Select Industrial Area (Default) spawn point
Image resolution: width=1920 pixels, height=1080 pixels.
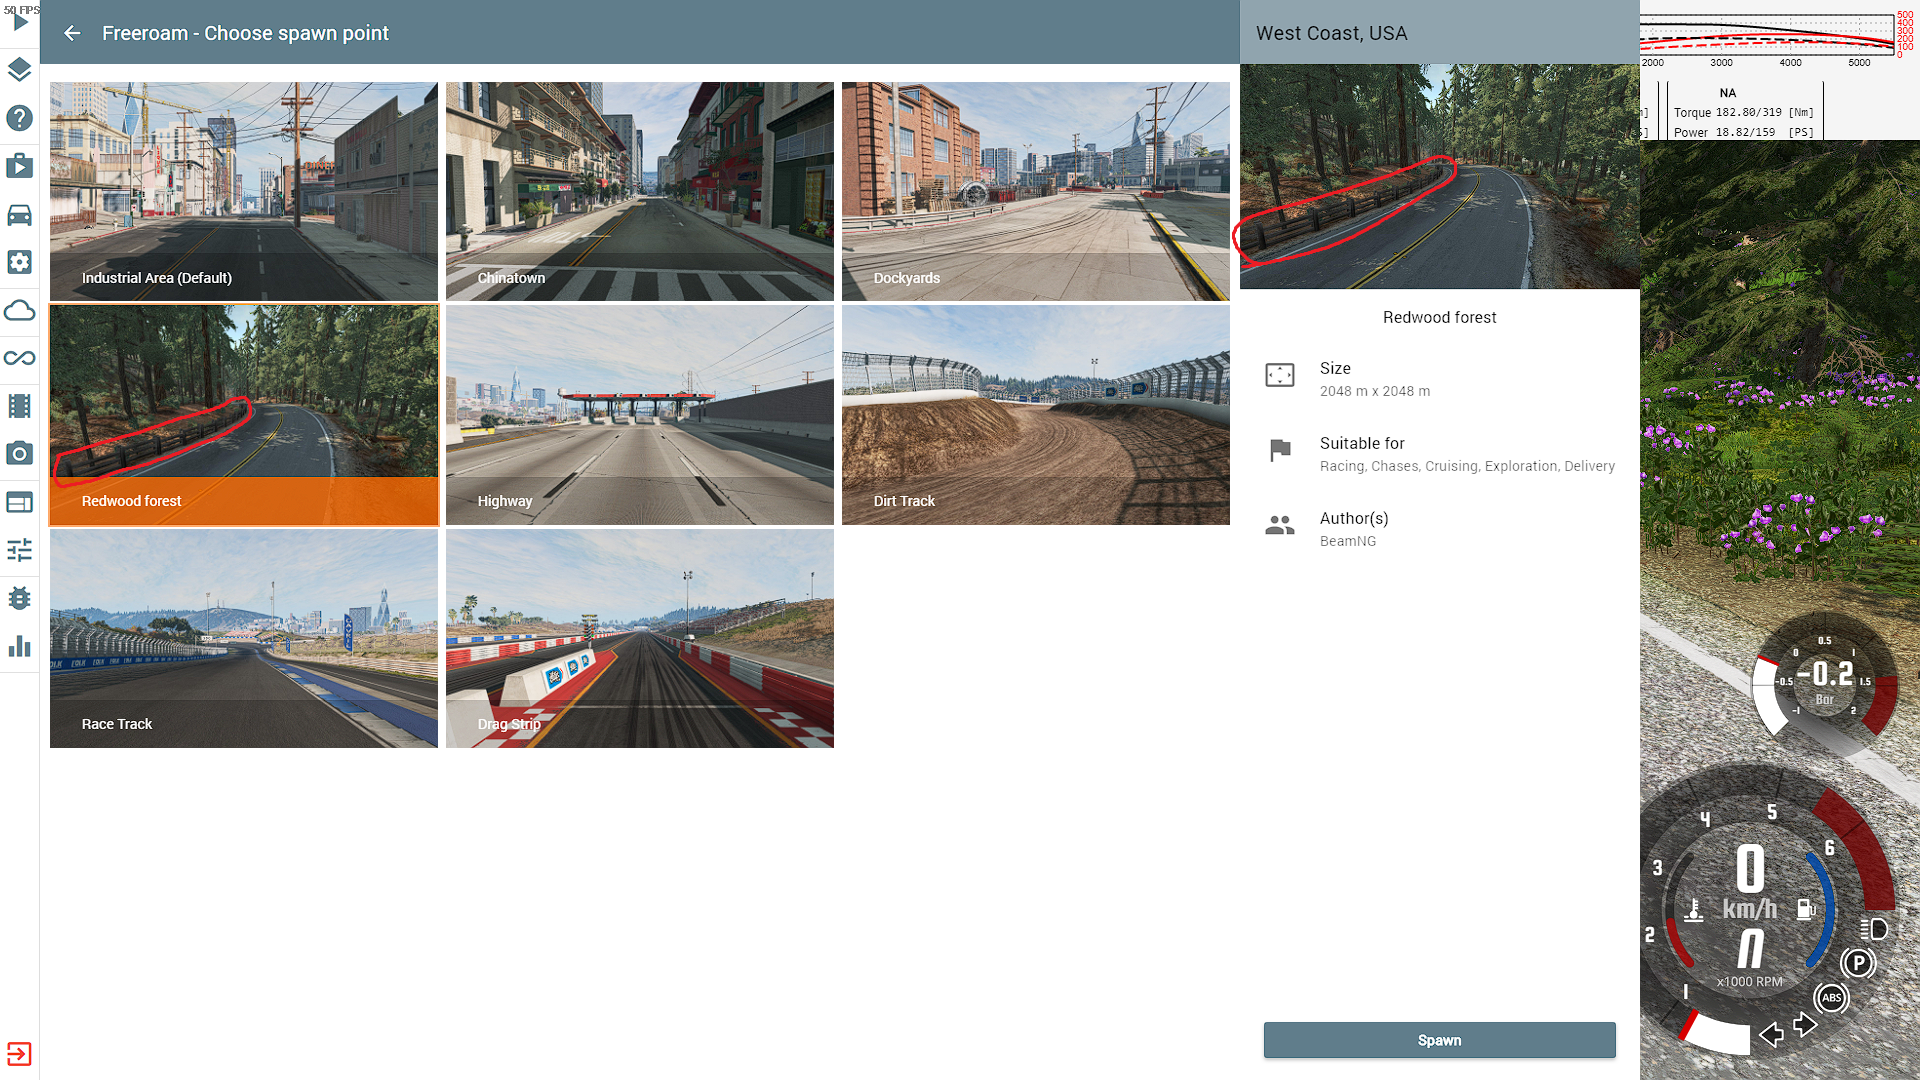[244, 192]
